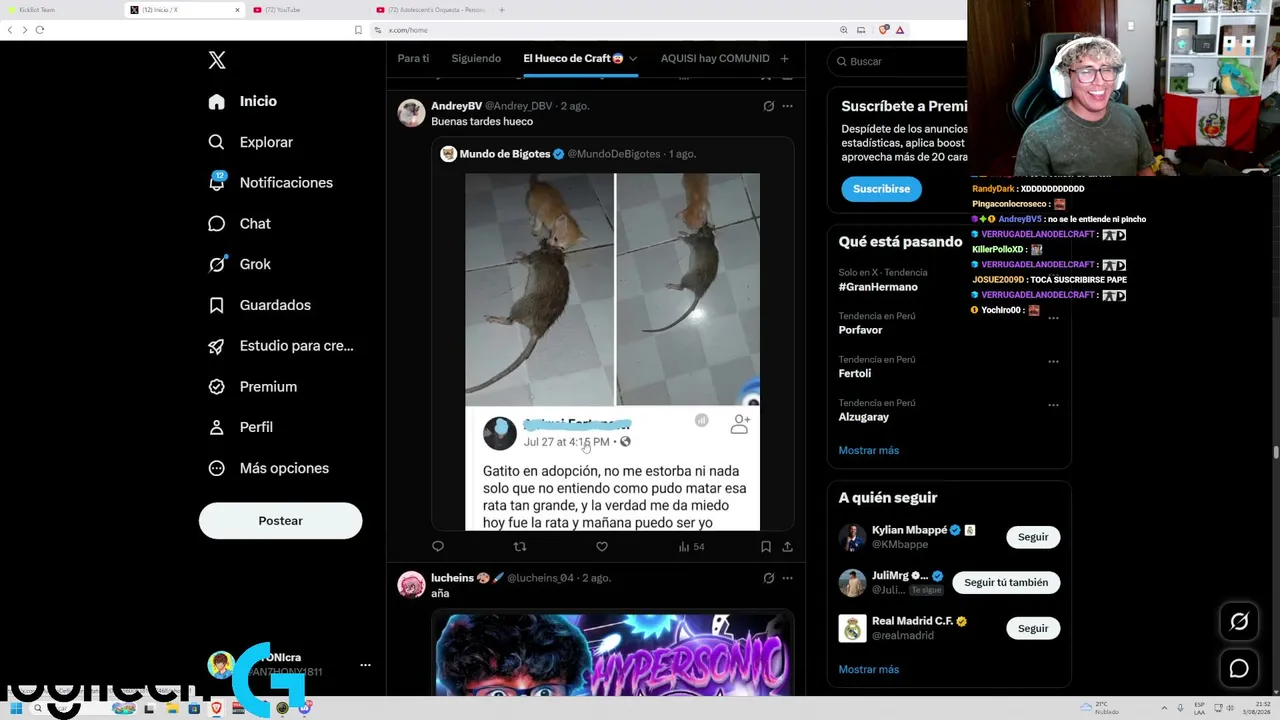Like AndreyBV post
The height and width of the screenshot is (720, 1280).
(x=602, y=547)
